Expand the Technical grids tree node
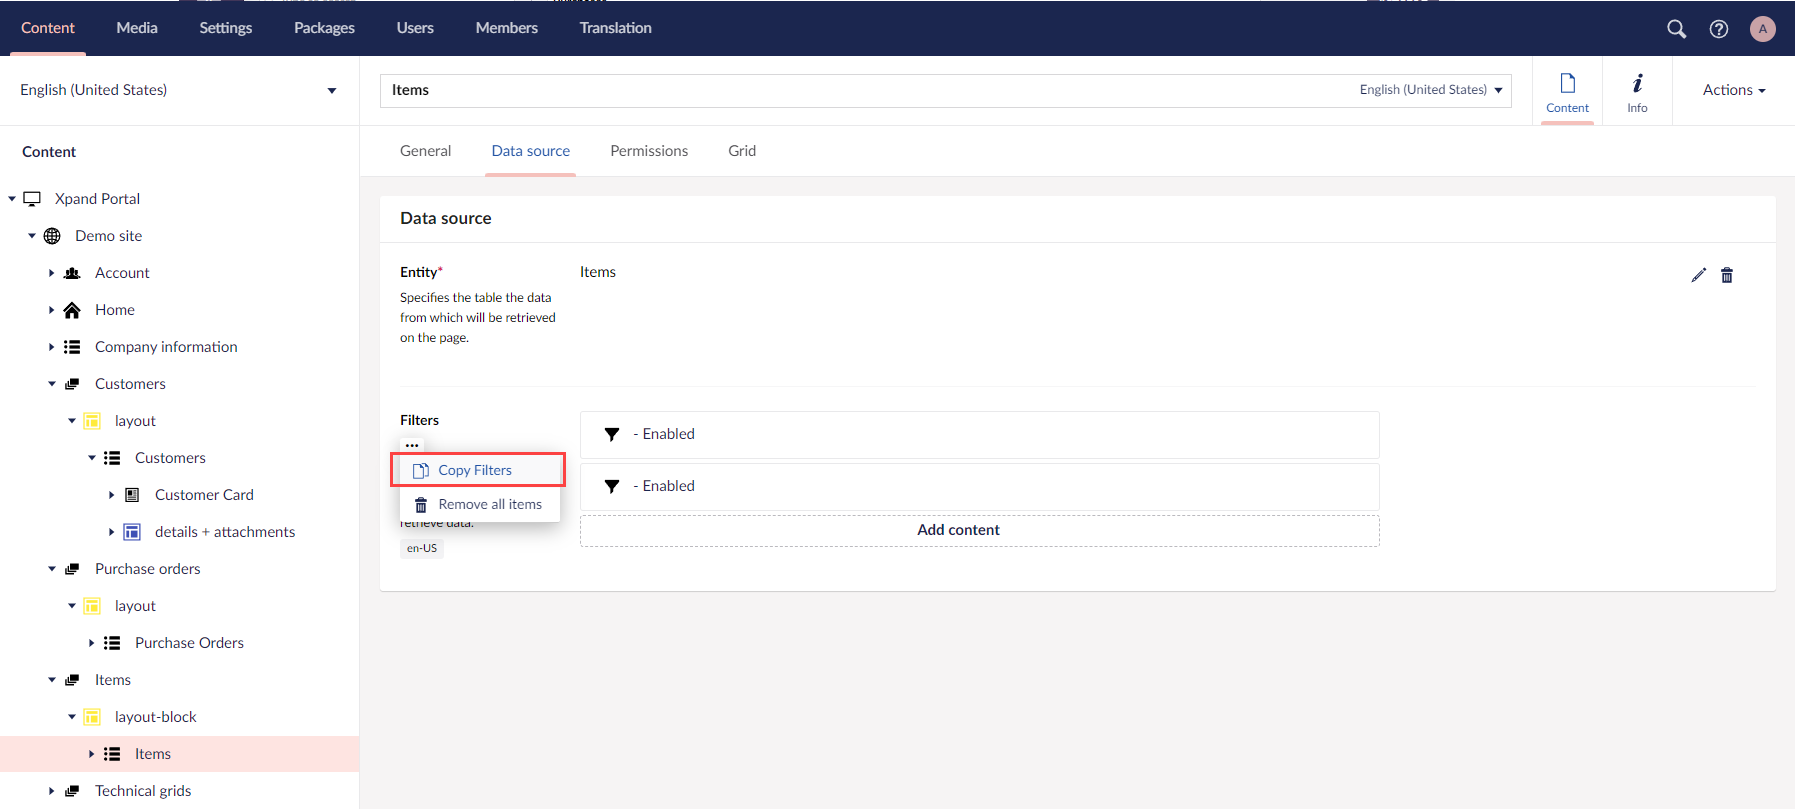1795x809 pixels. pyautogui.click(x=52, y=791)
